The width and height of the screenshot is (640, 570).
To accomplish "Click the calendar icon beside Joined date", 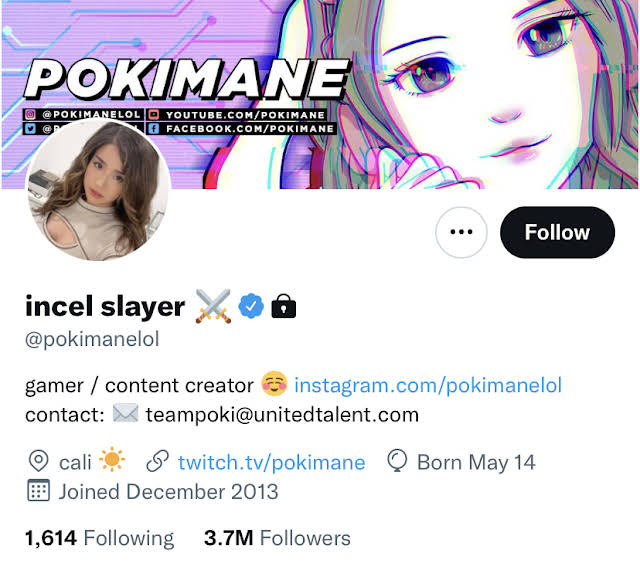I will coord(39,490).
